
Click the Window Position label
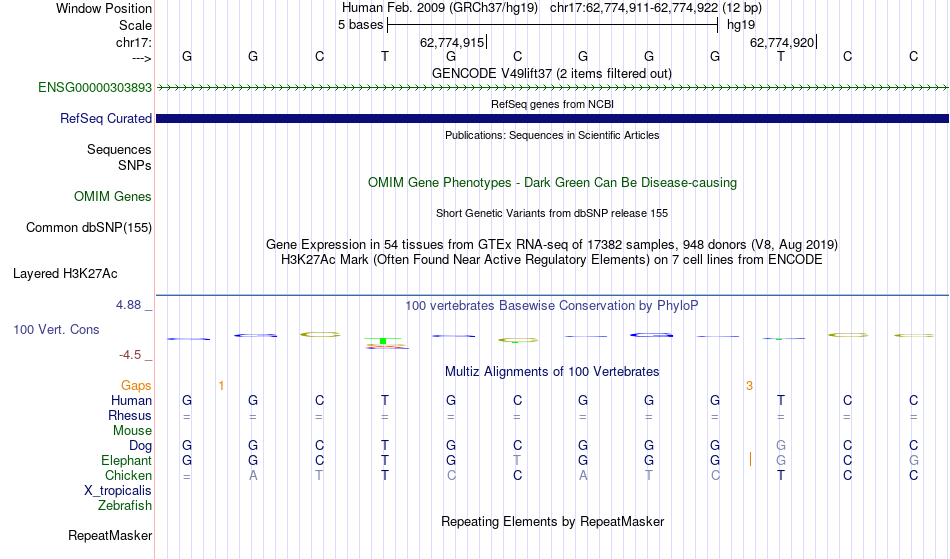tap(104, 8)
